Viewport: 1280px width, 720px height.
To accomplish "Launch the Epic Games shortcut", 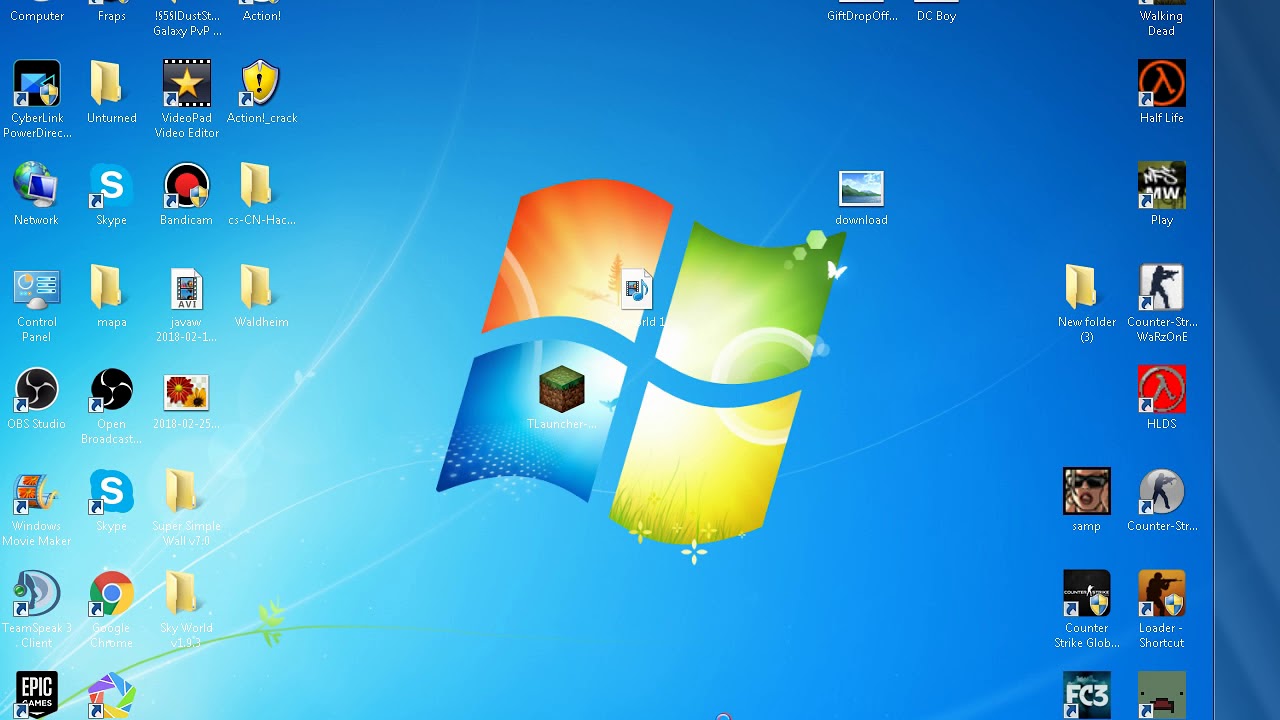I will point(37,695).
